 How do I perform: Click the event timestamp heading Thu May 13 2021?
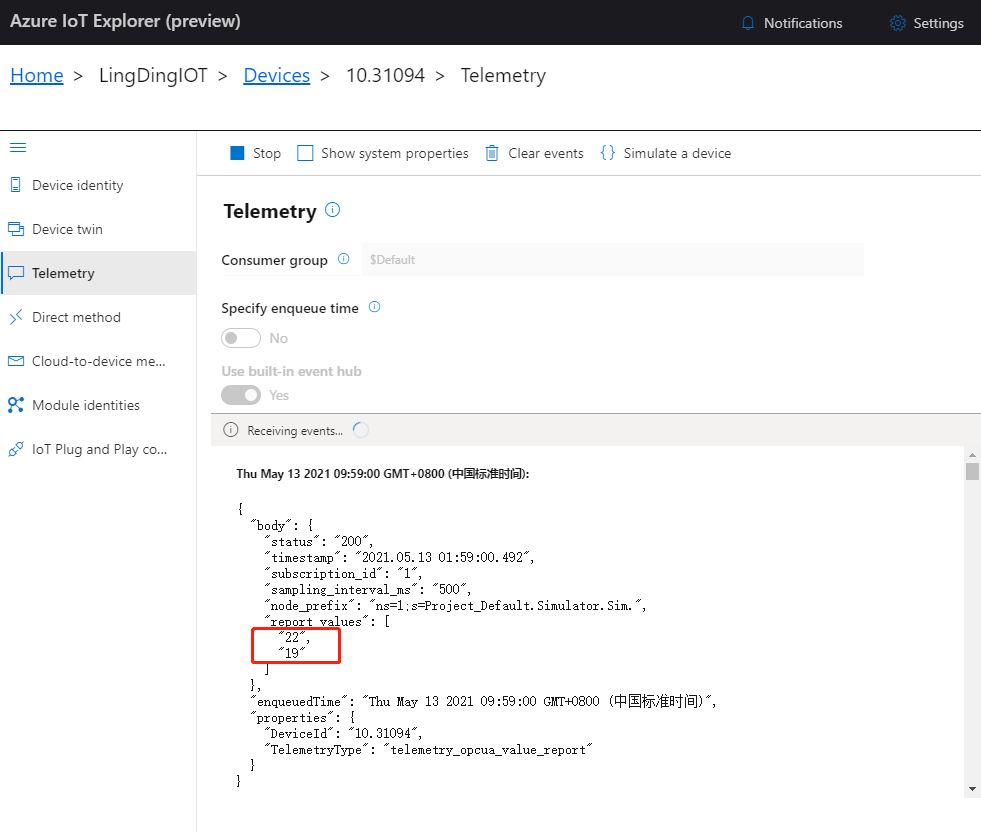pos(383,474)
